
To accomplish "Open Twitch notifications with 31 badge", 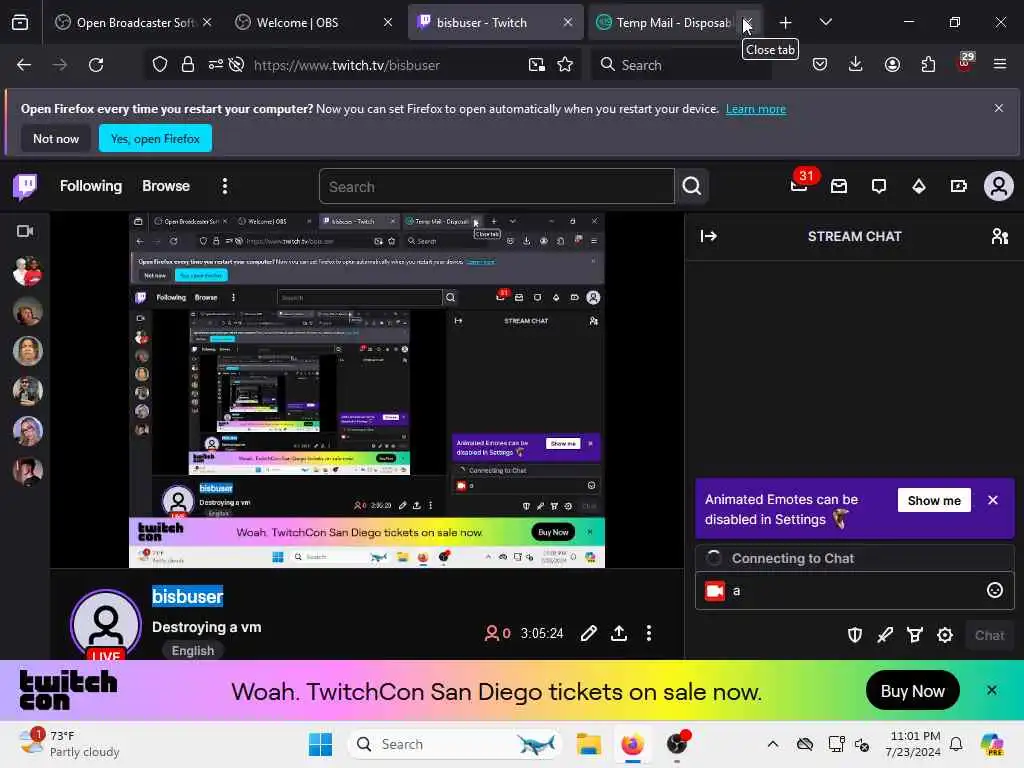I will (800, 186).
